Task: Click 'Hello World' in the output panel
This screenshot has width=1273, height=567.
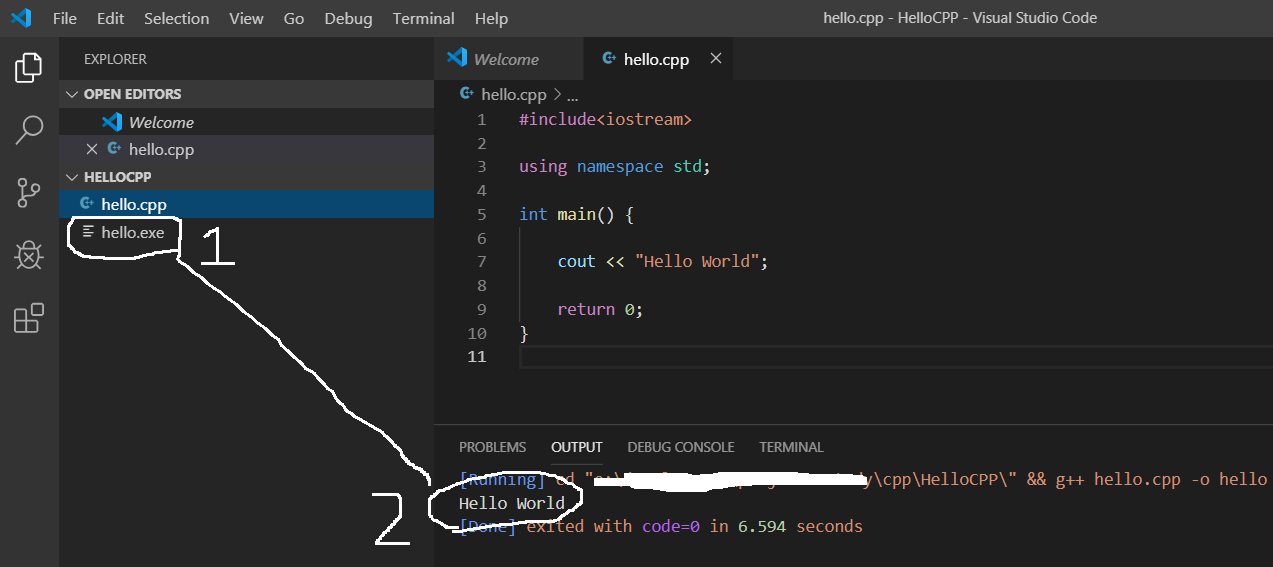Action: coord(512,503)
